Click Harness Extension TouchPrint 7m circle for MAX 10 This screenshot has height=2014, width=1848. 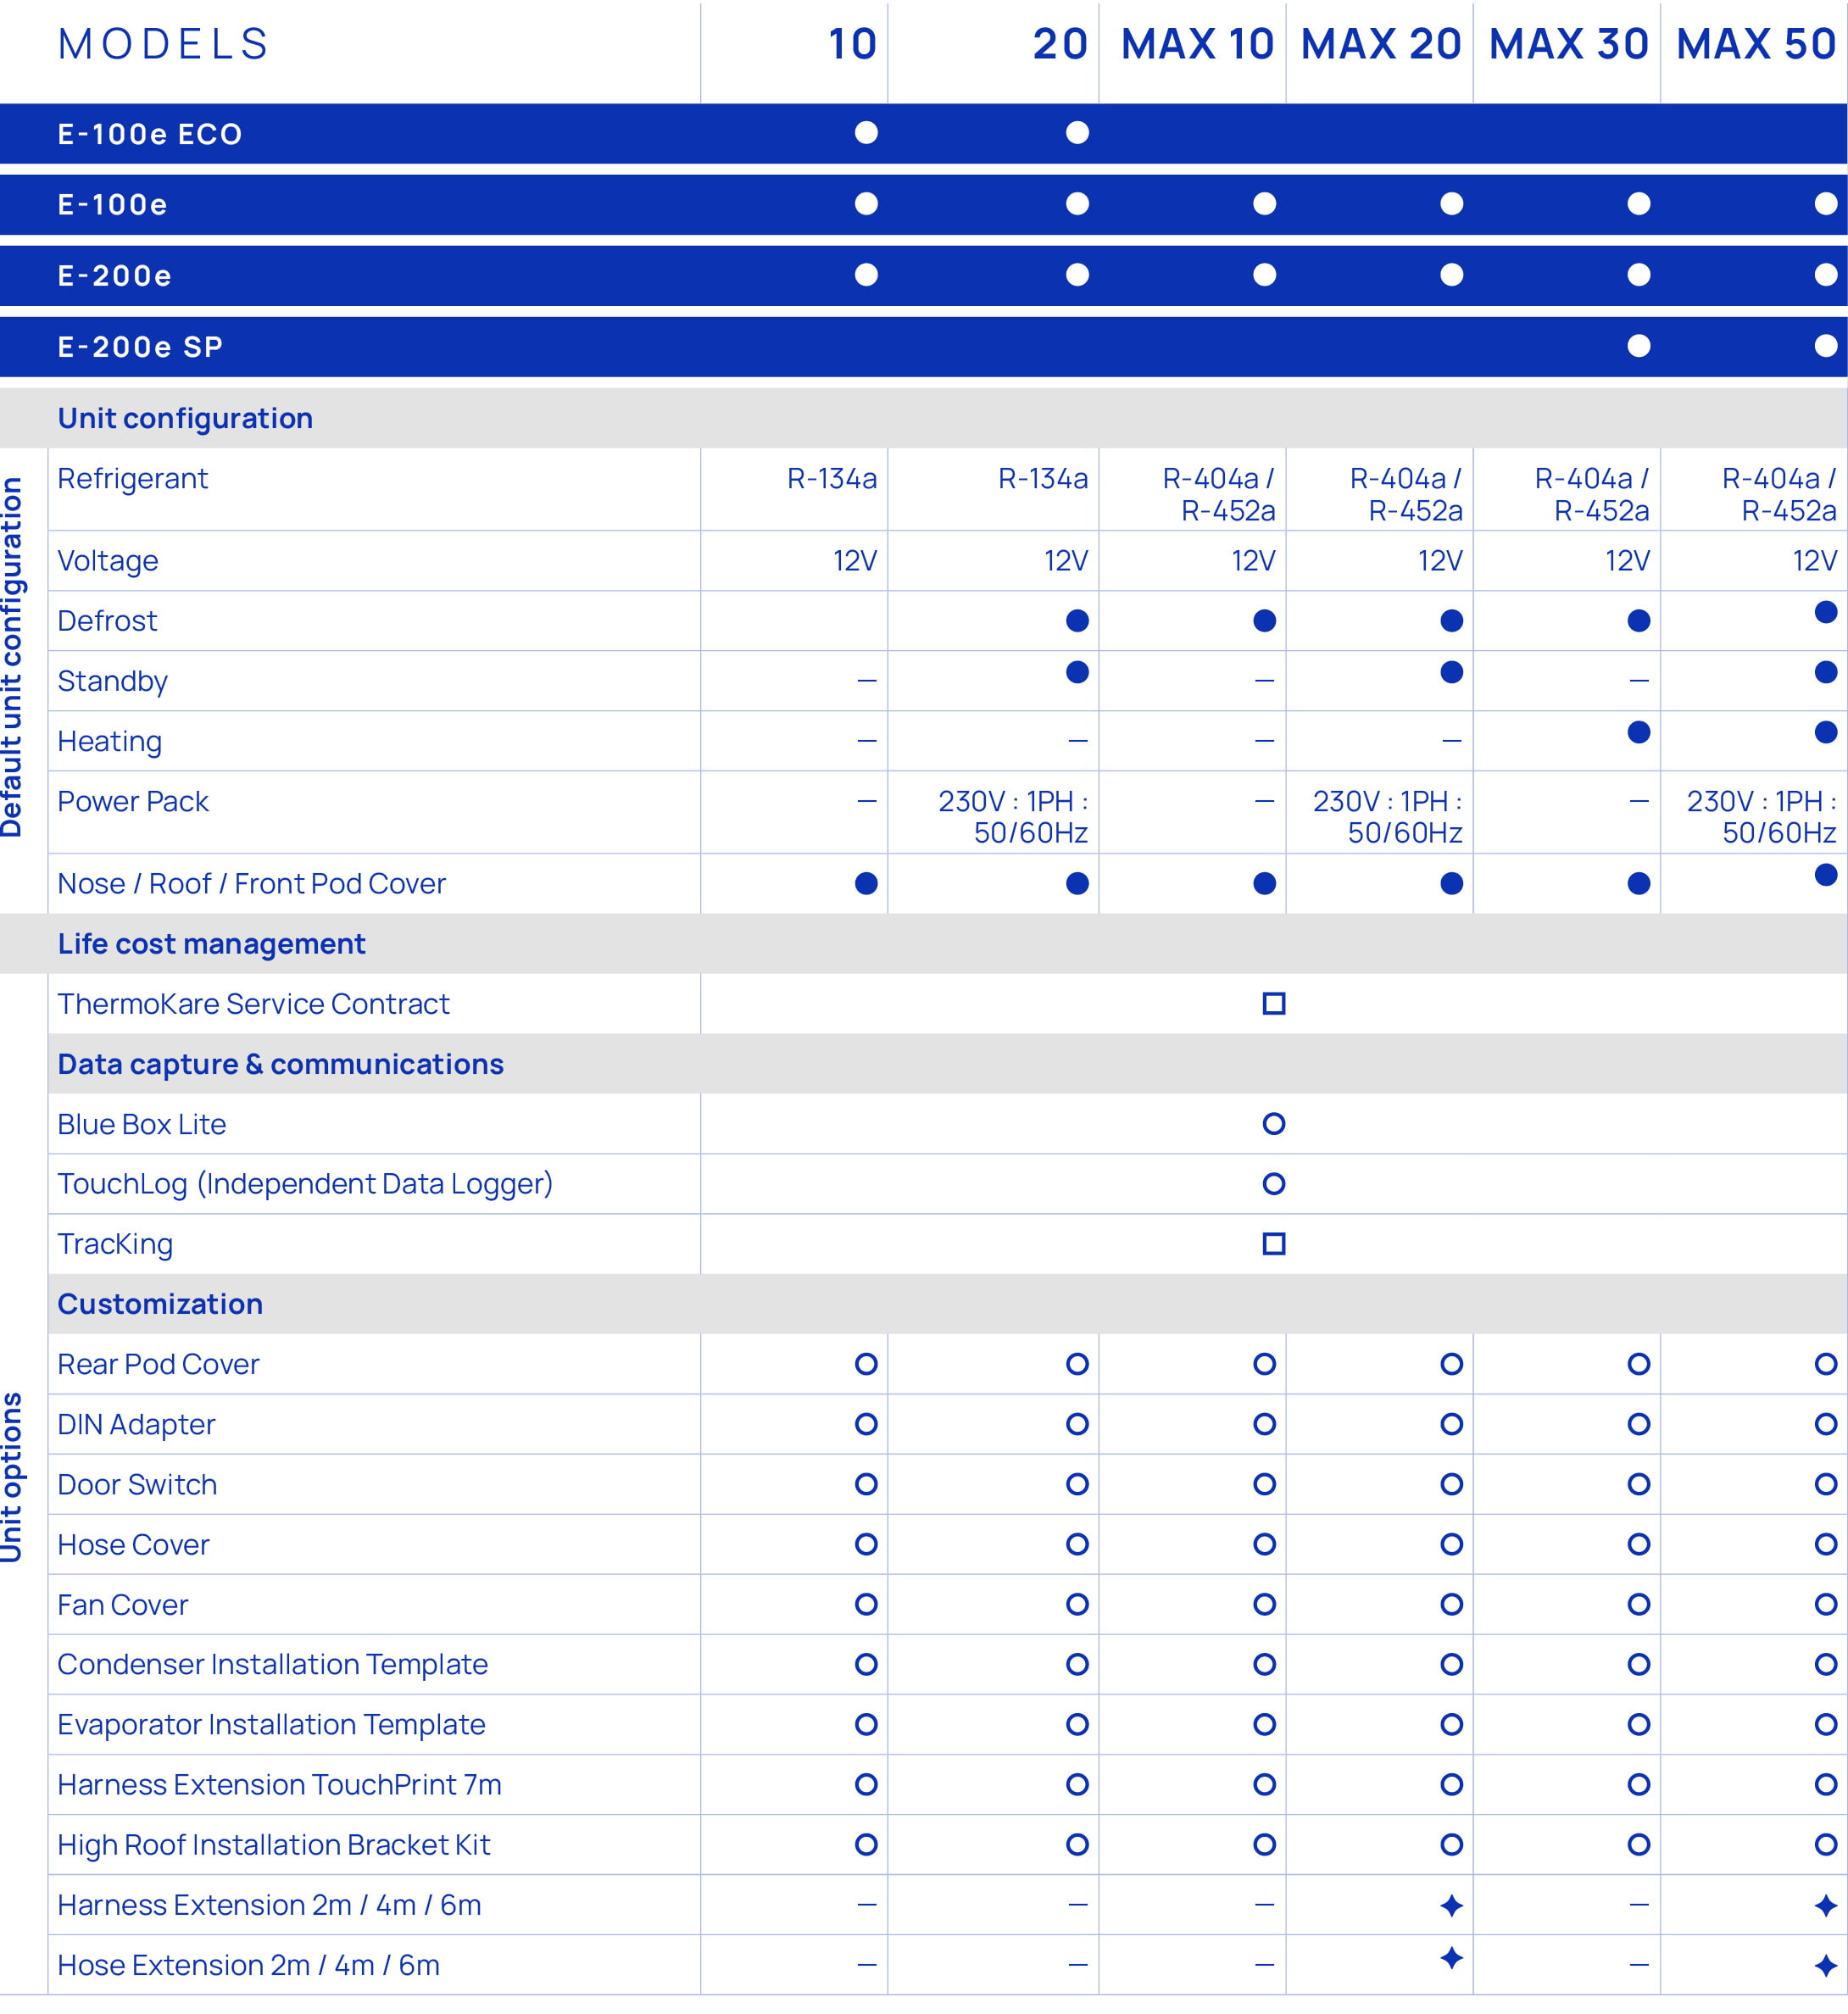click(1264, 1784)
